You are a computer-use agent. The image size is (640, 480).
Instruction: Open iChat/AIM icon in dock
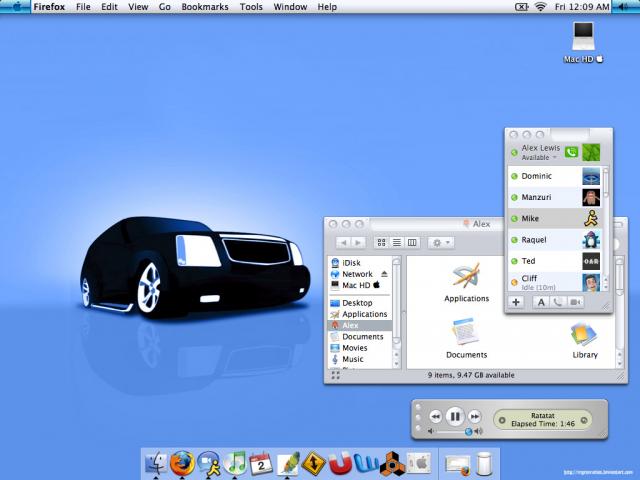[209, 464]
